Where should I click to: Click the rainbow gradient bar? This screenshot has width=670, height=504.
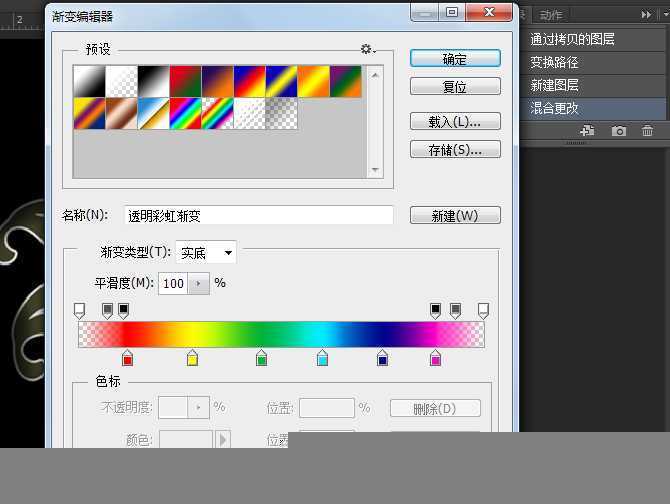pos(282,334)
